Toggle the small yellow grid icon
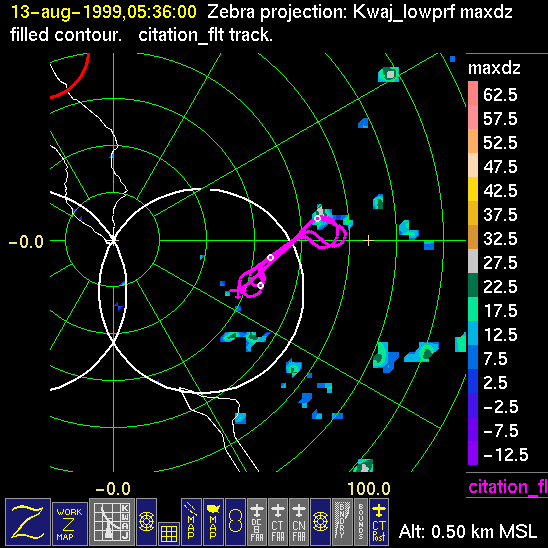This screenshot has height=548, width=548. coord(169,534)
